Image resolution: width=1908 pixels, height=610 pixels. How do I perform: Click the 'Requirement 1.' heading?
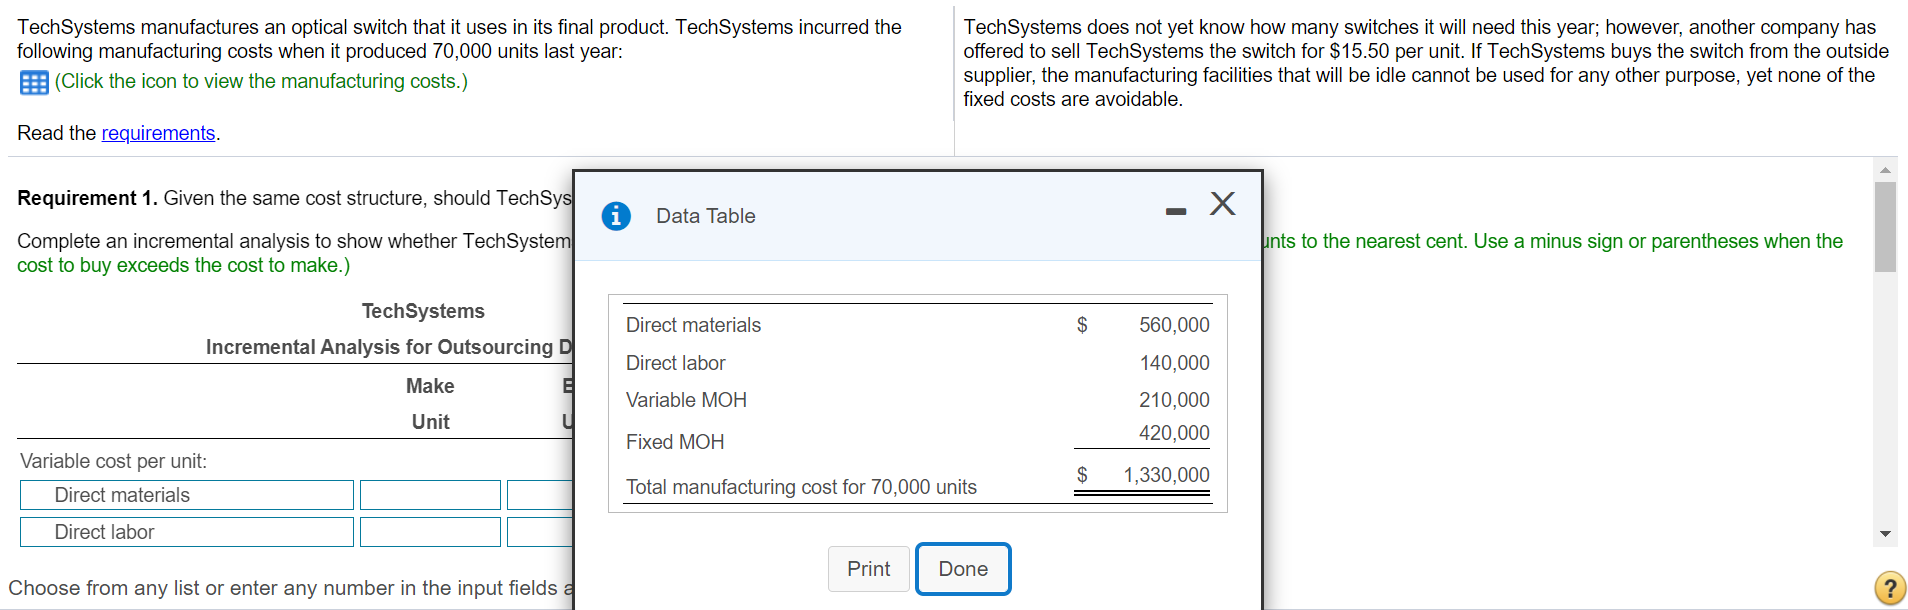pyautogui.click(x=87, y=198)
